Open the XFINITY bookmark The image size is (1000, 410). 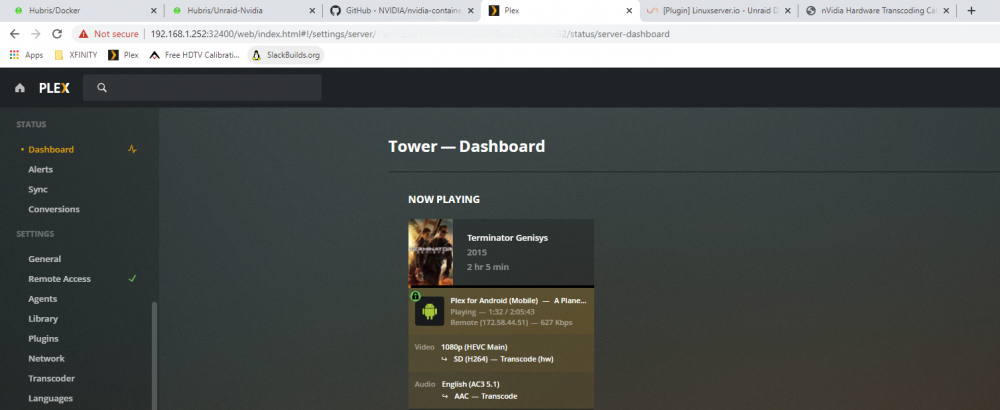[x=76, y=55]
